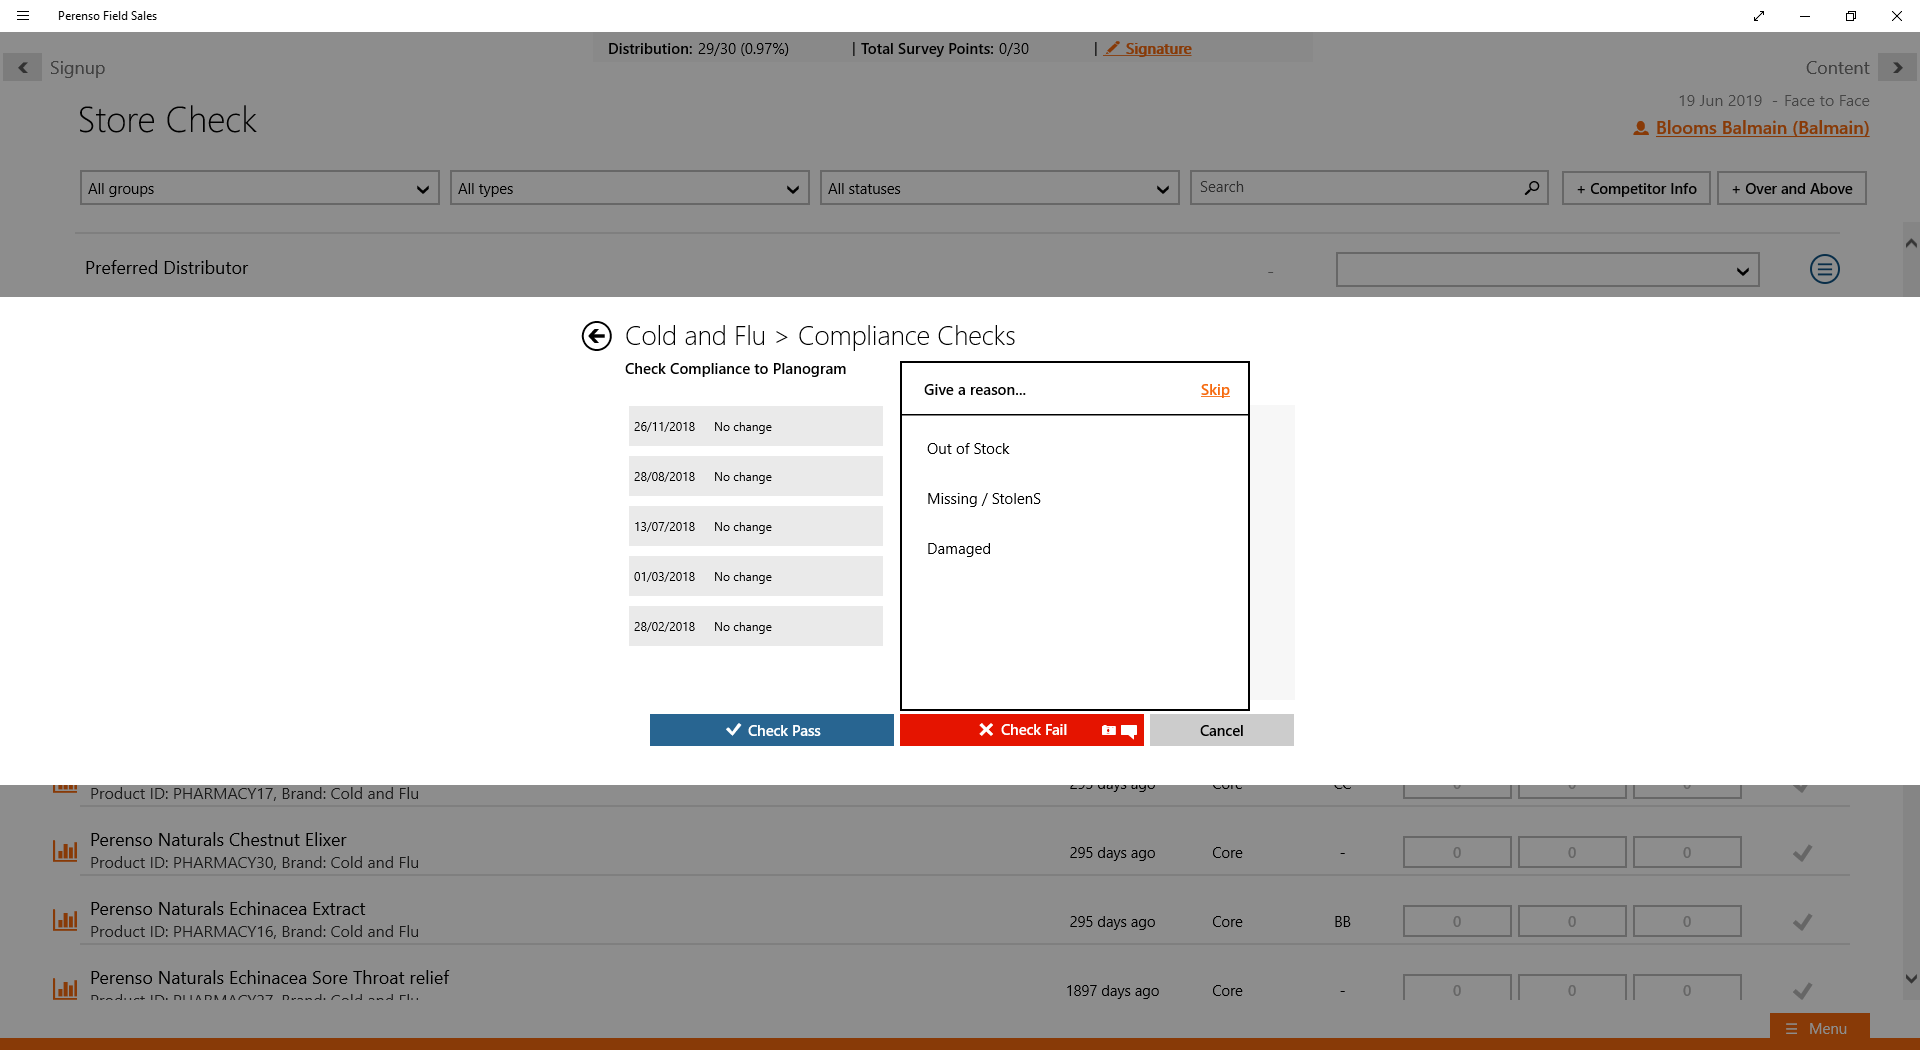Click the search magnifier icon
The image size is (1920, 1050).
click(1531, 187)
